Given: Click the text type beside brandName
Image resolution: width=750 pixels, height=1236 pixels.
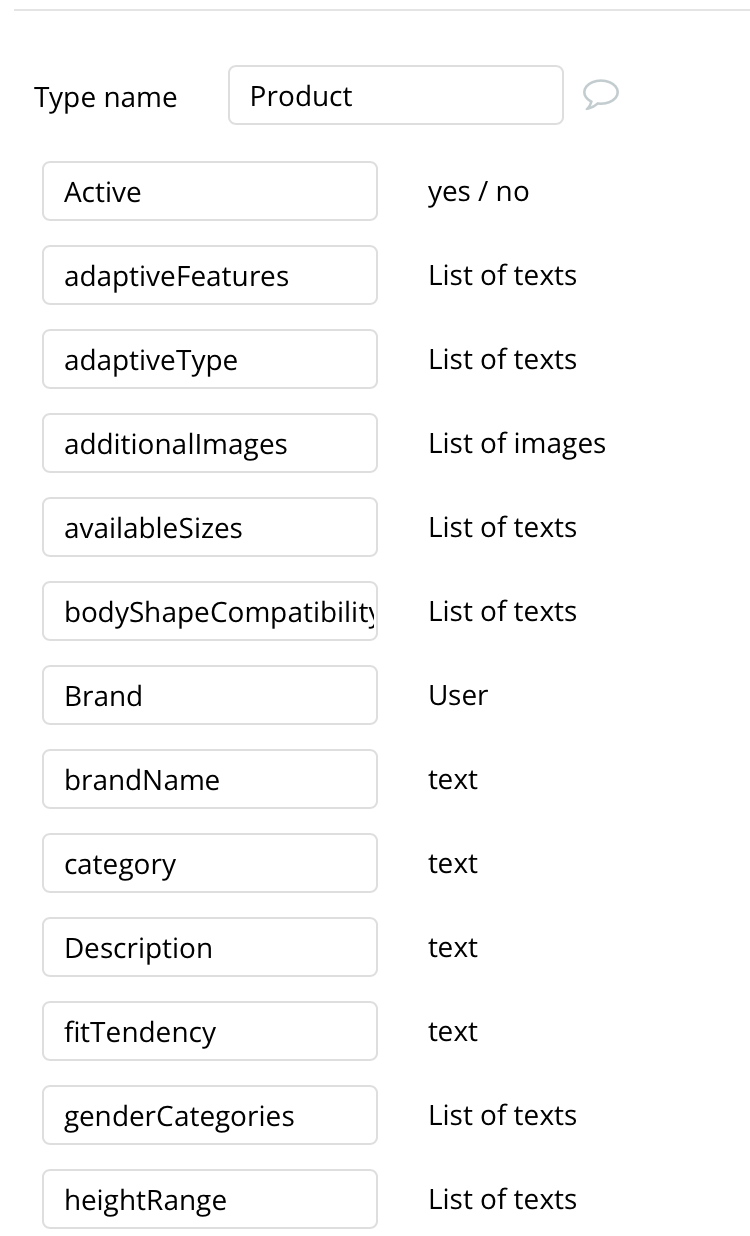Looking at the screenshot, I should [x=453, y=779].
